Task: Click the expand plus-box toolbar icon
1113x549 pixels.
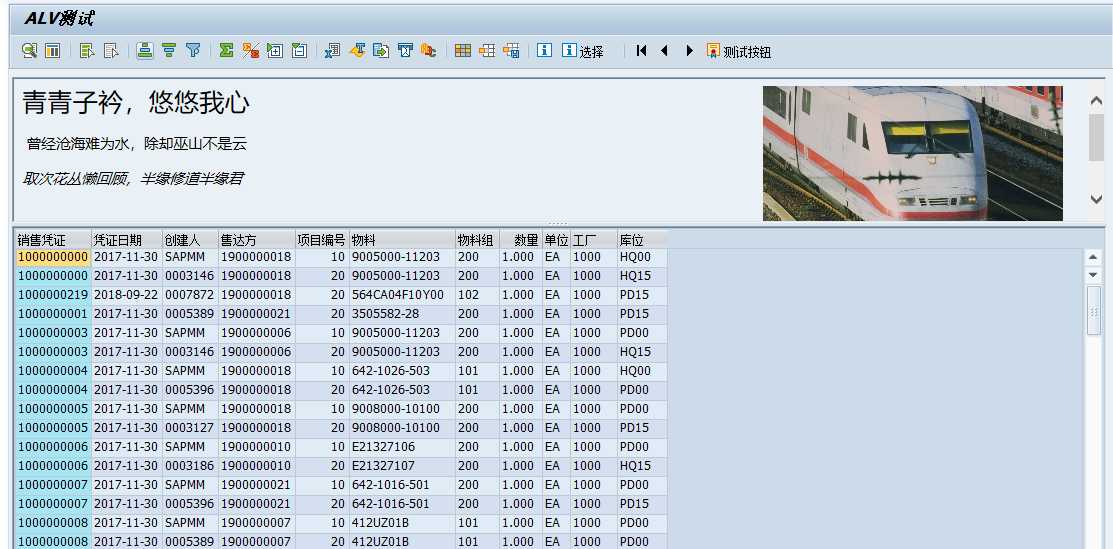Action: [x=275, y=50]
